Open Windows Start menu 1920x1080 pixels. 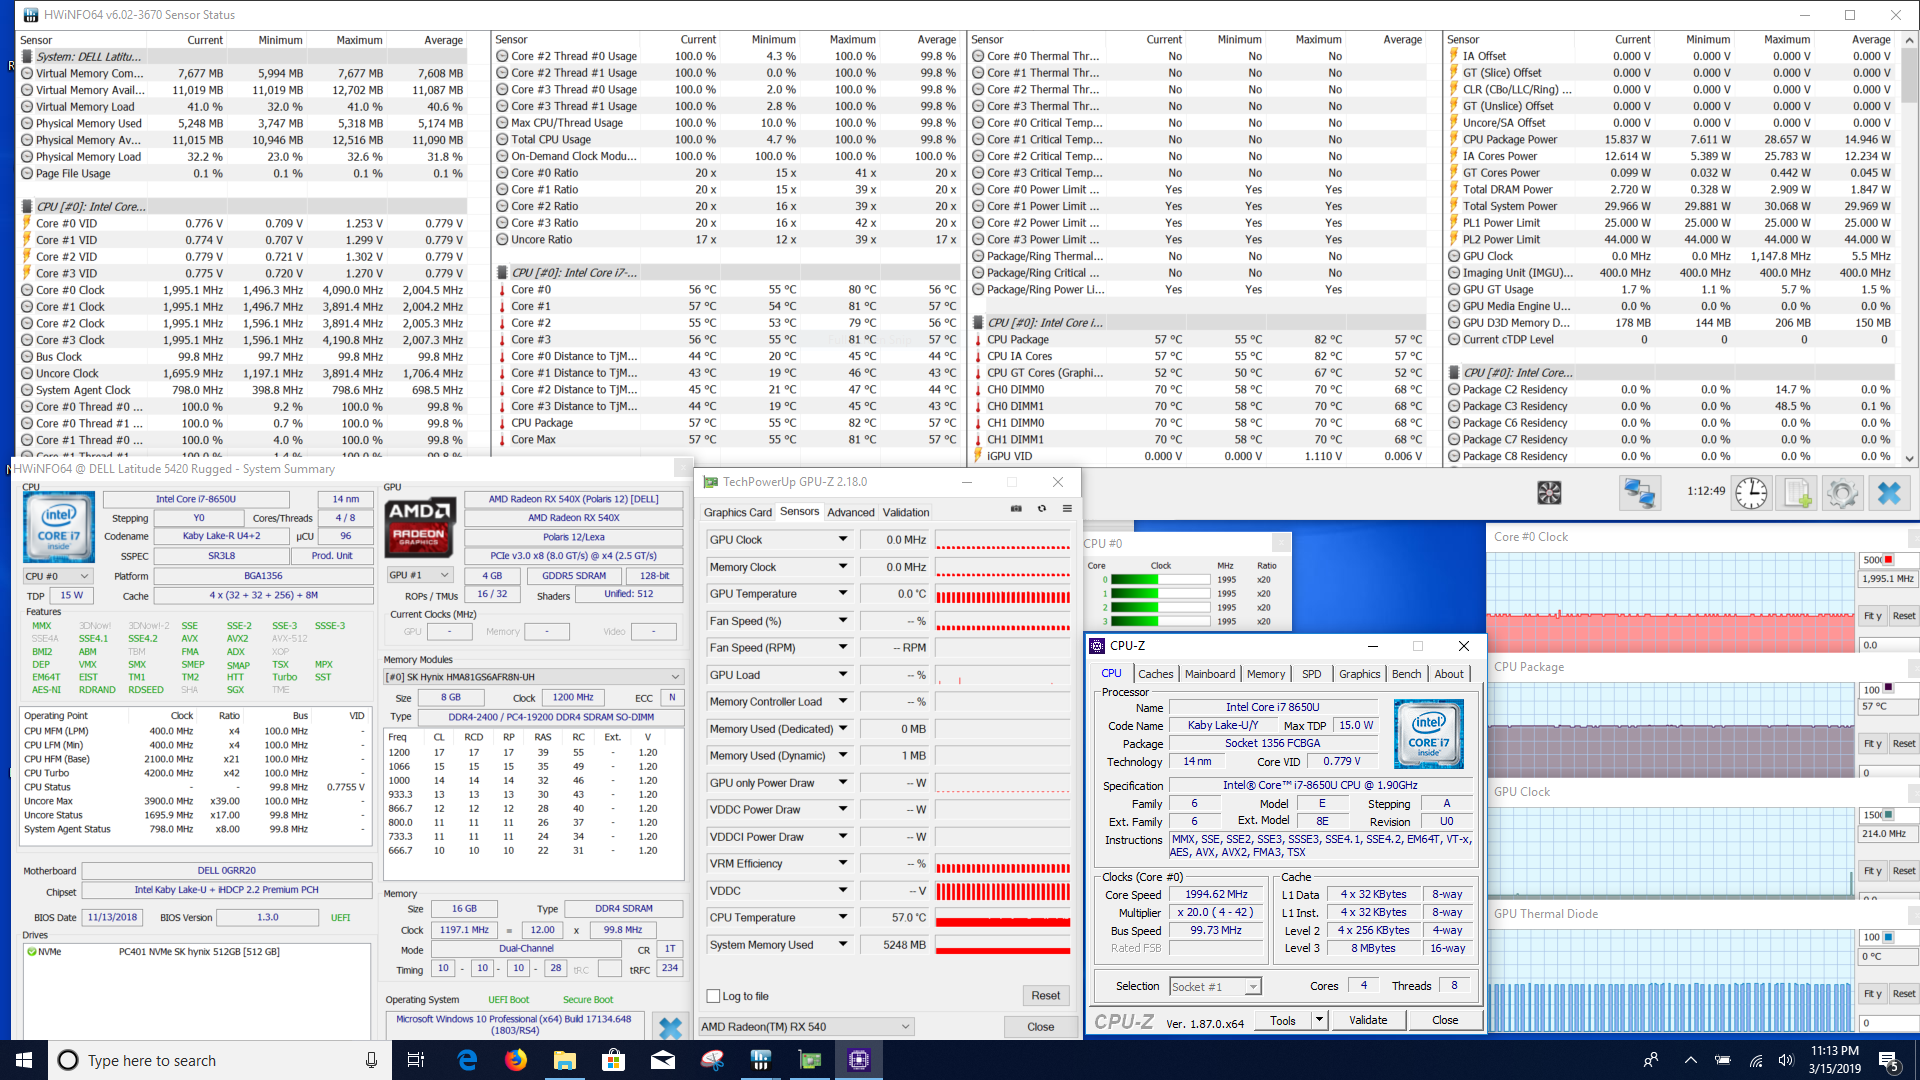point(24,1060)
